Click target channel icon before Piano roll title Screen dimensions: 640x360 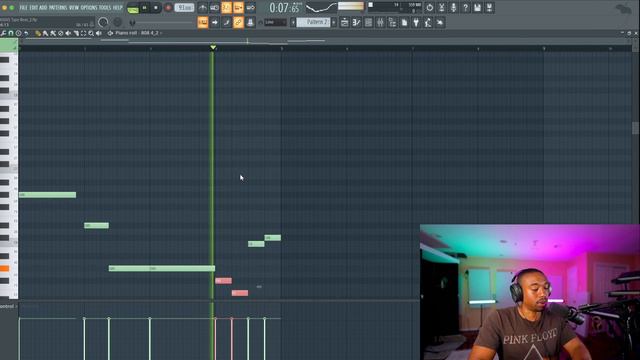pos(110,33)
